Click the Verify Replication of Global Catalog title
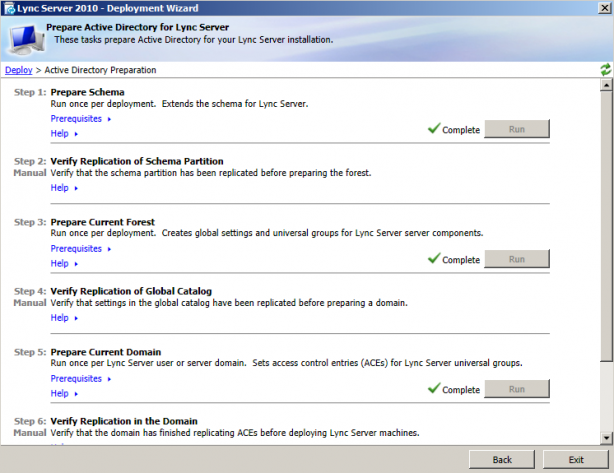 point(131,291)
